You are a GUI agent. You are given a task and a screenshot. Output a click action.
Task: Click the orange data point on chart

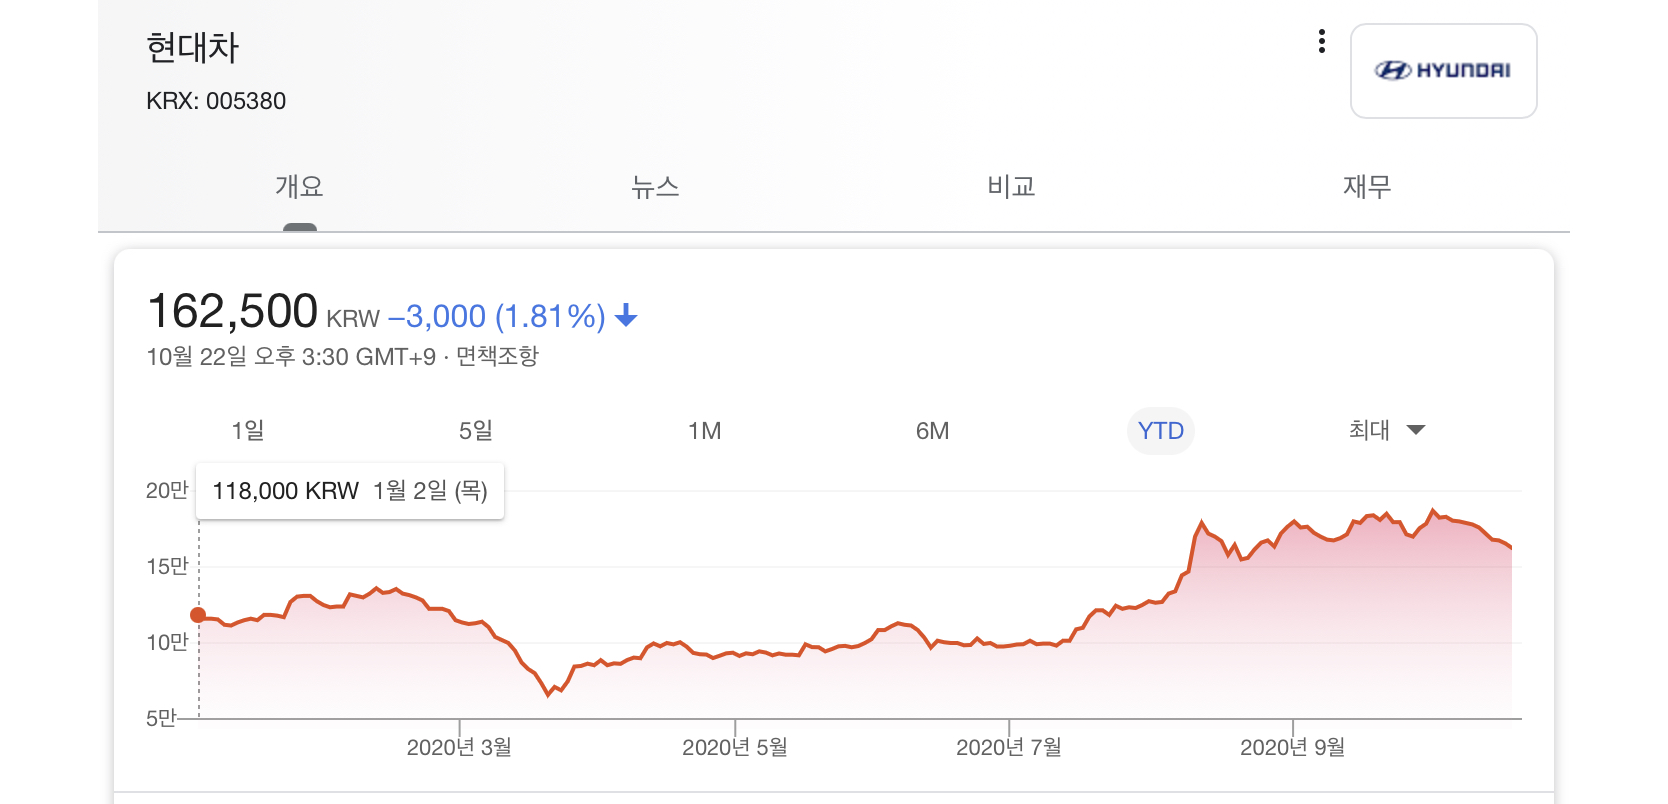(x=198, y=615)
